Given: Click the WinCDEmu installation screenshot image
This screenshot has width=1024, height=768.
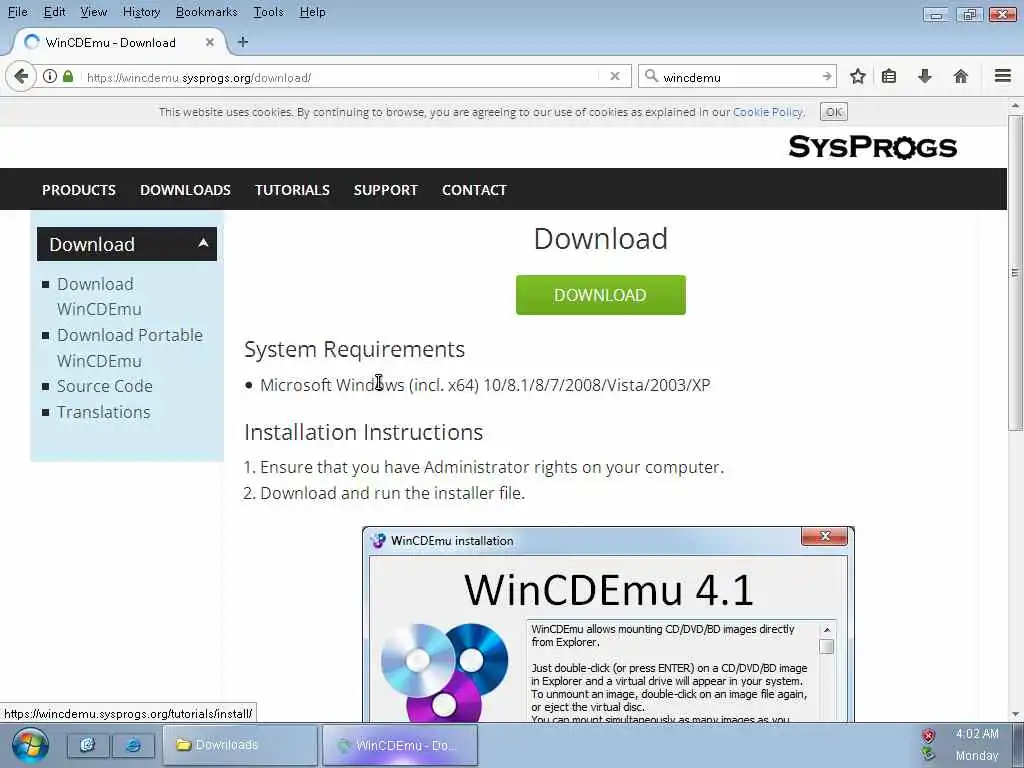Looking at the screenshot, I should click(x=608, y=624).
